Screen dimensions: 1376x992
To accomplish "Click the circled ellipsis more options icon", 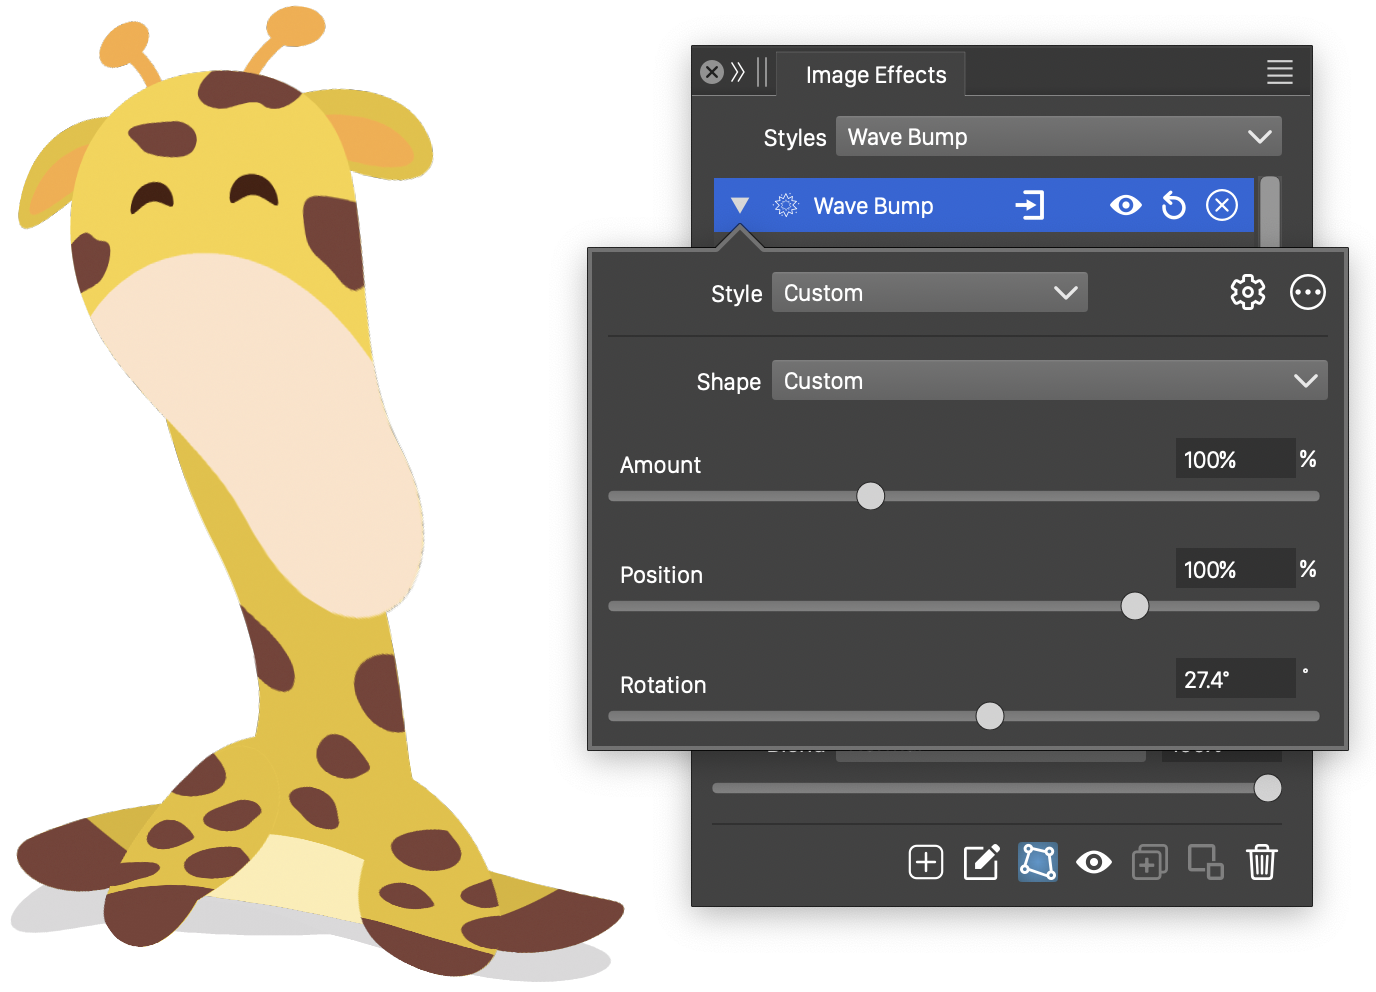I will 1307,293.
